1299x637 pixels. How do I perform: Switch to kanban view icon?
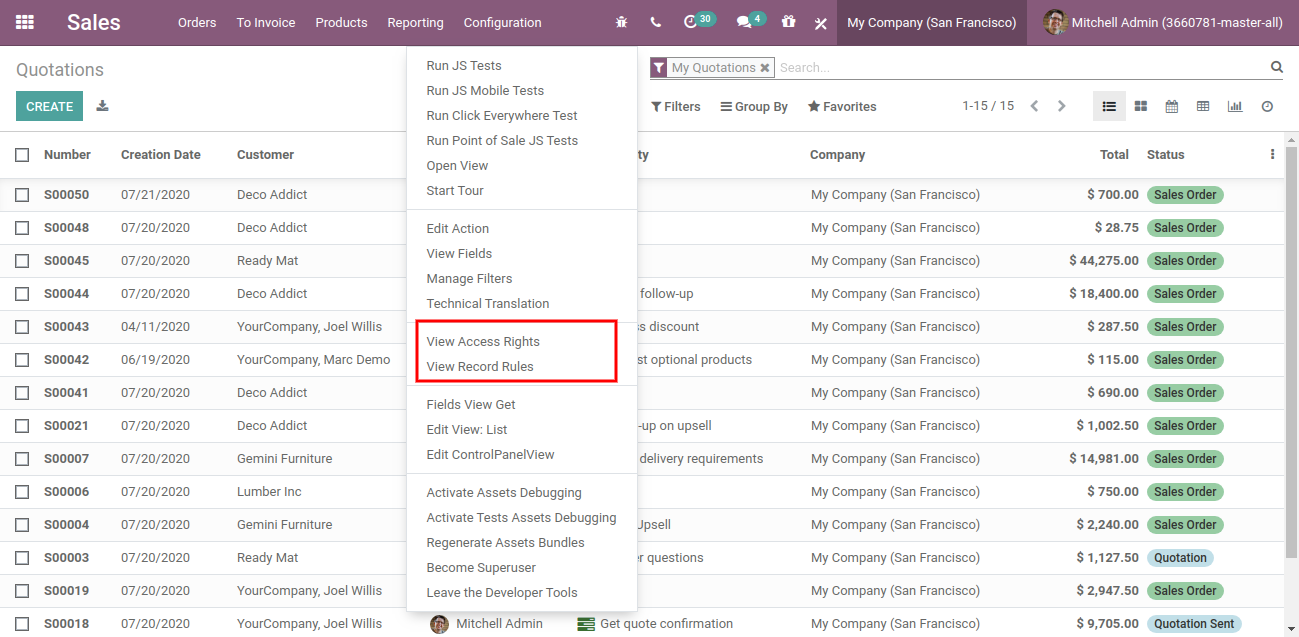pyautogui.click(x=1141, y=106)
